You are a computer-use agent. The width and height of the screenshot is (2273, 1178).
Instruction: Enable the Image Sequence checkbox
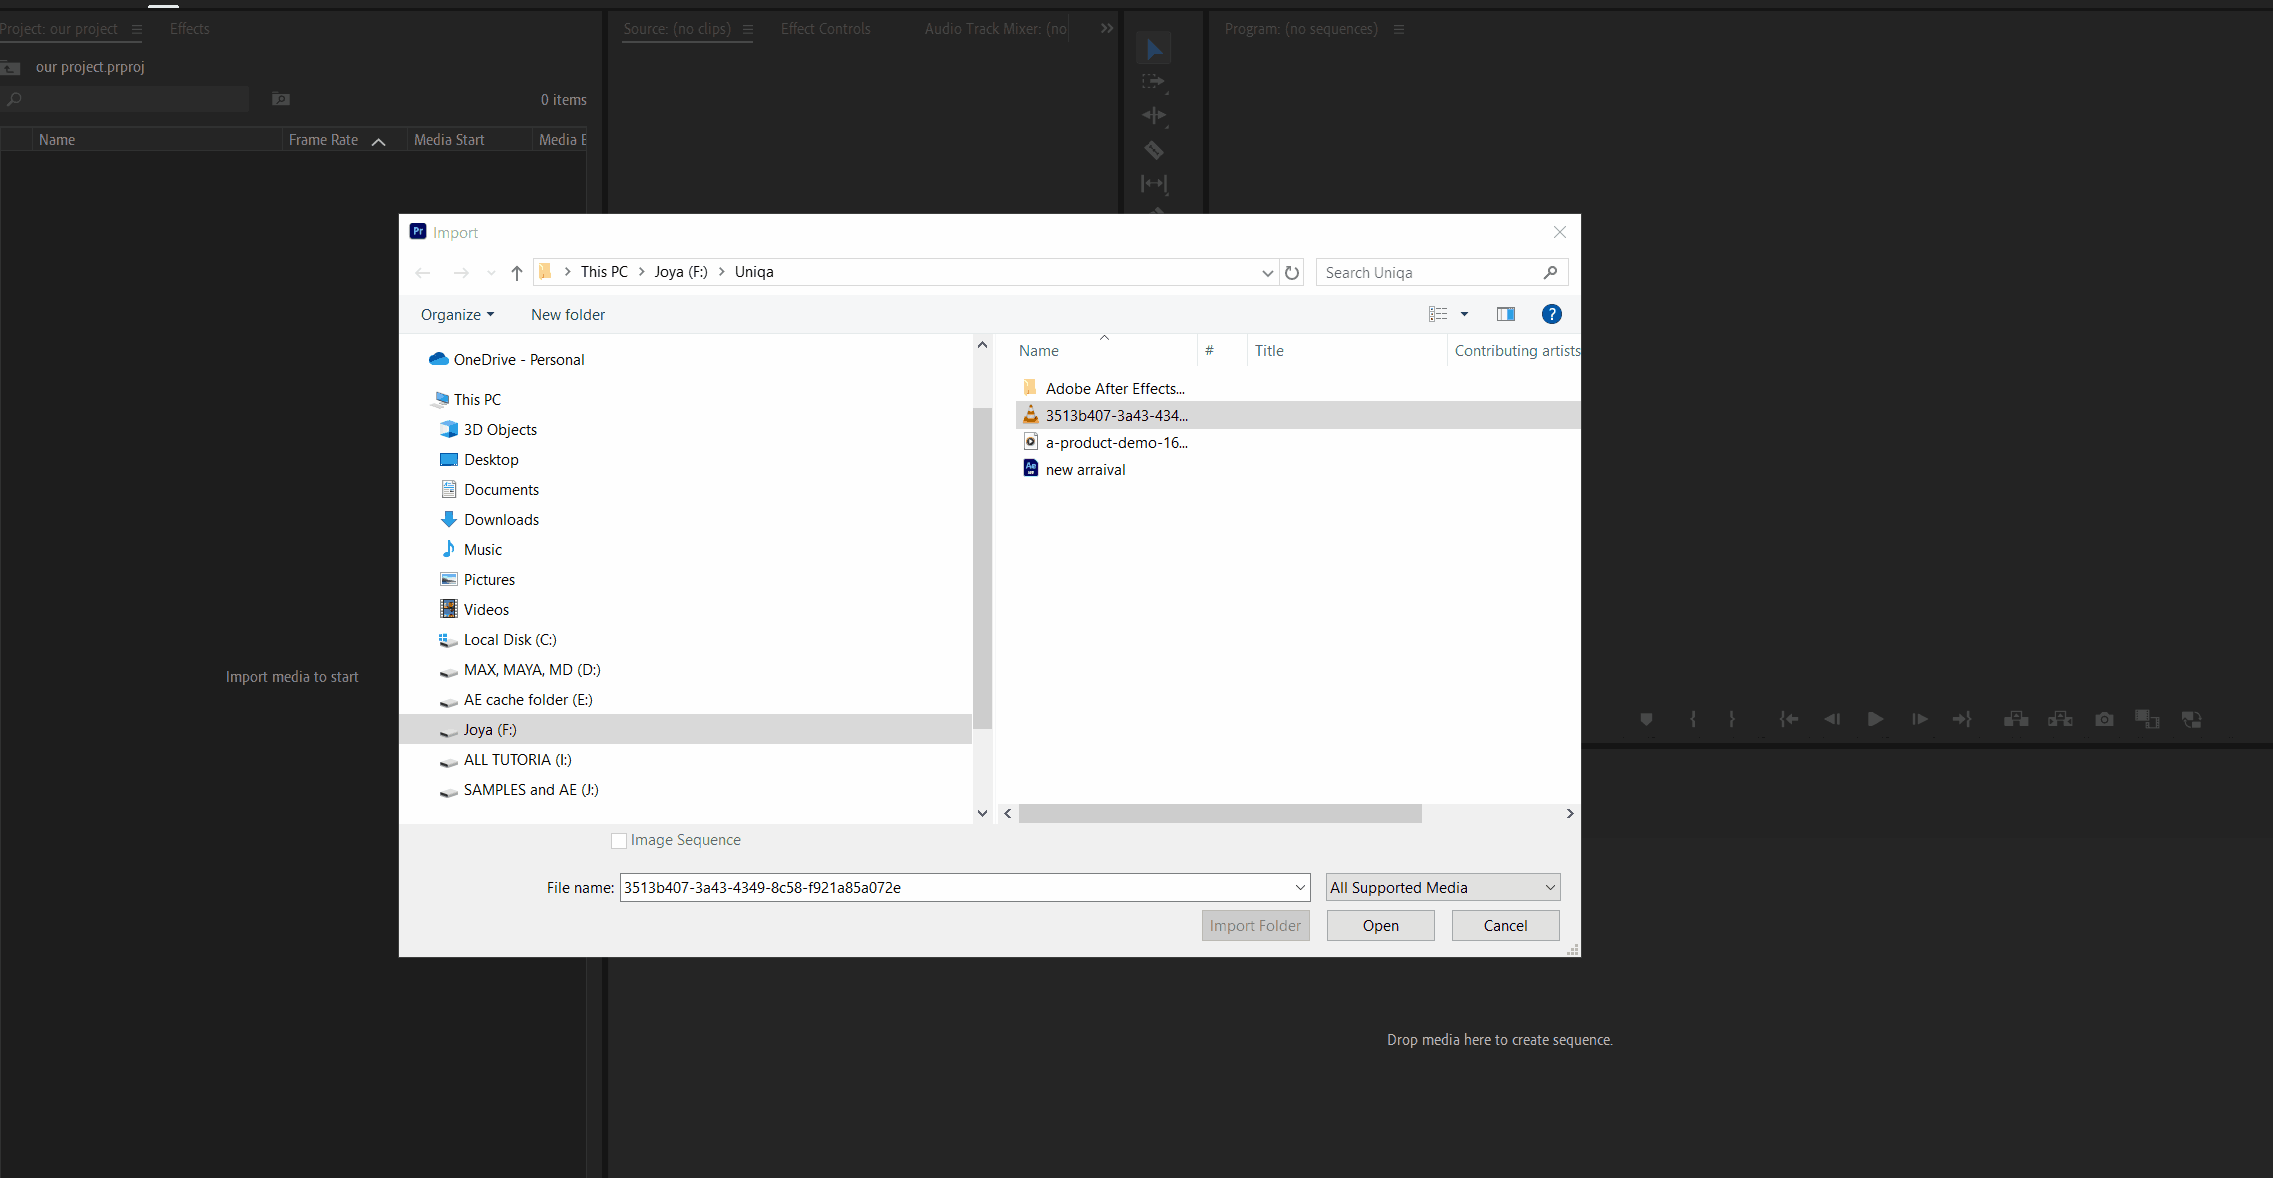[x=619, y=841]
